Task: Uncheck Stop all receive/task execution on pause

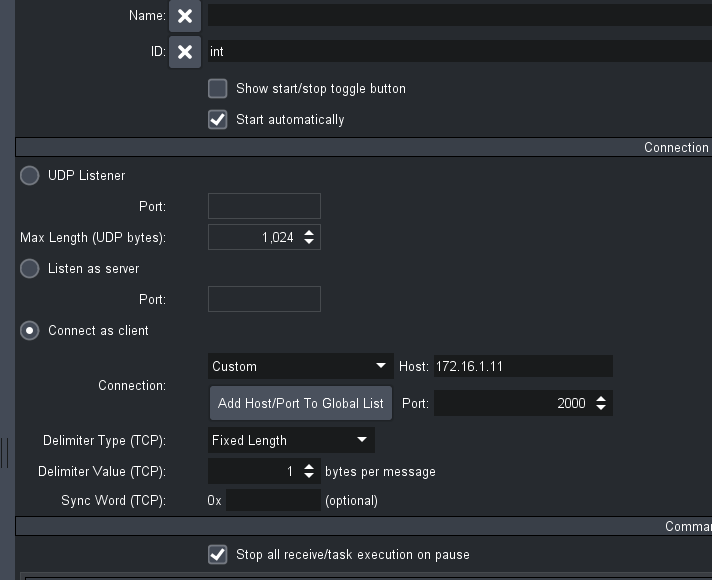Action: point(218,555)
